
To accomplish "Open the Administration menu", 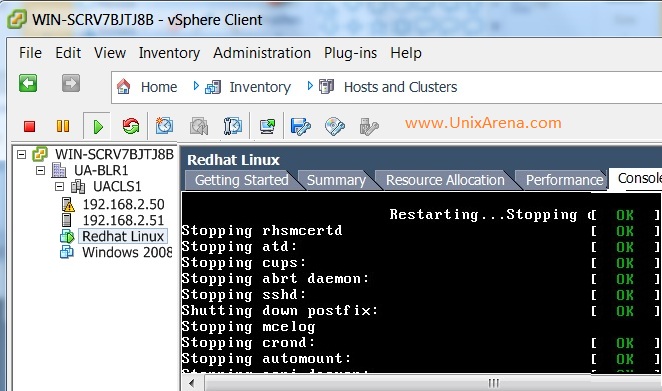I will click(x=262, y=53).
